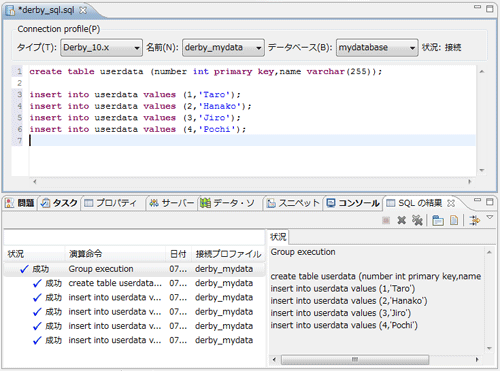Click the filter results arrows icon

click(x=474, y=220)
